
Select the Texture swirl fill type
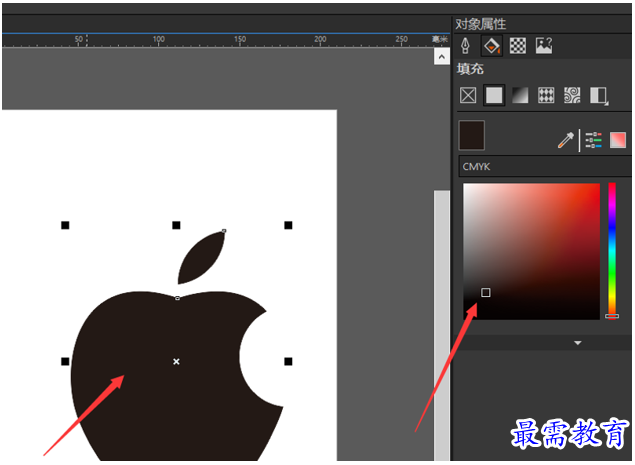[572, 96]
